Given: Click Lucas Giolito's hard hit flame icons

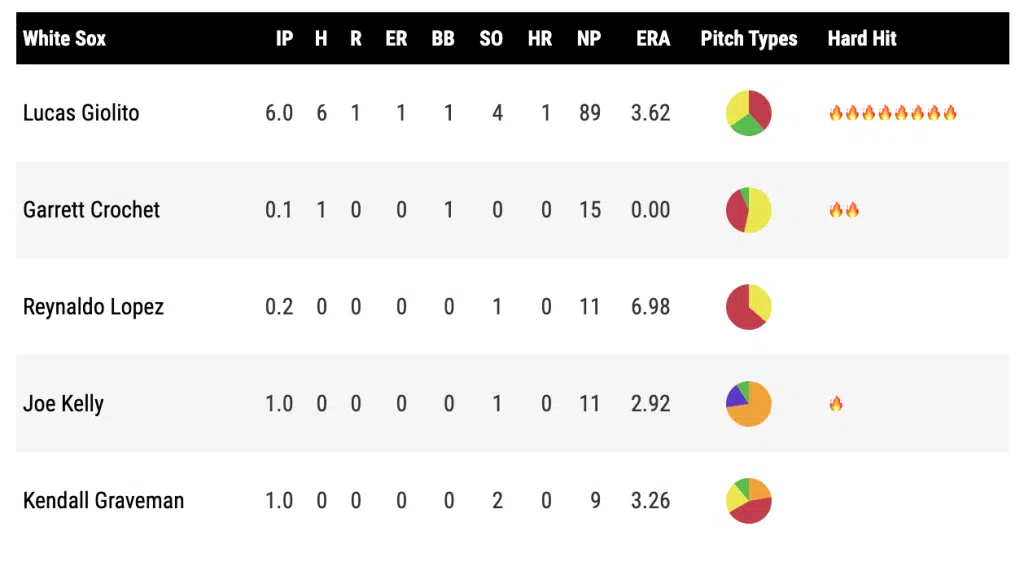Looking at the screenshot, I should (892, 113).
